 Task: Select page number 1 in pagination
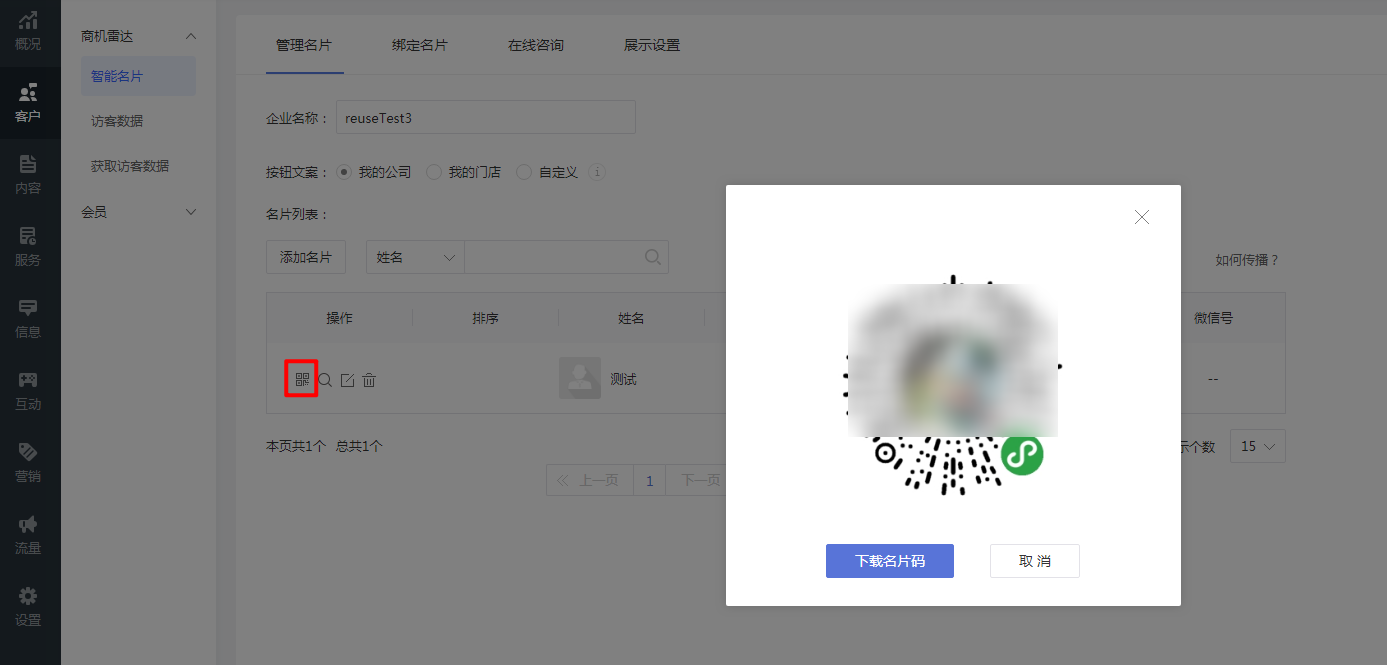(x=649, y=480)
